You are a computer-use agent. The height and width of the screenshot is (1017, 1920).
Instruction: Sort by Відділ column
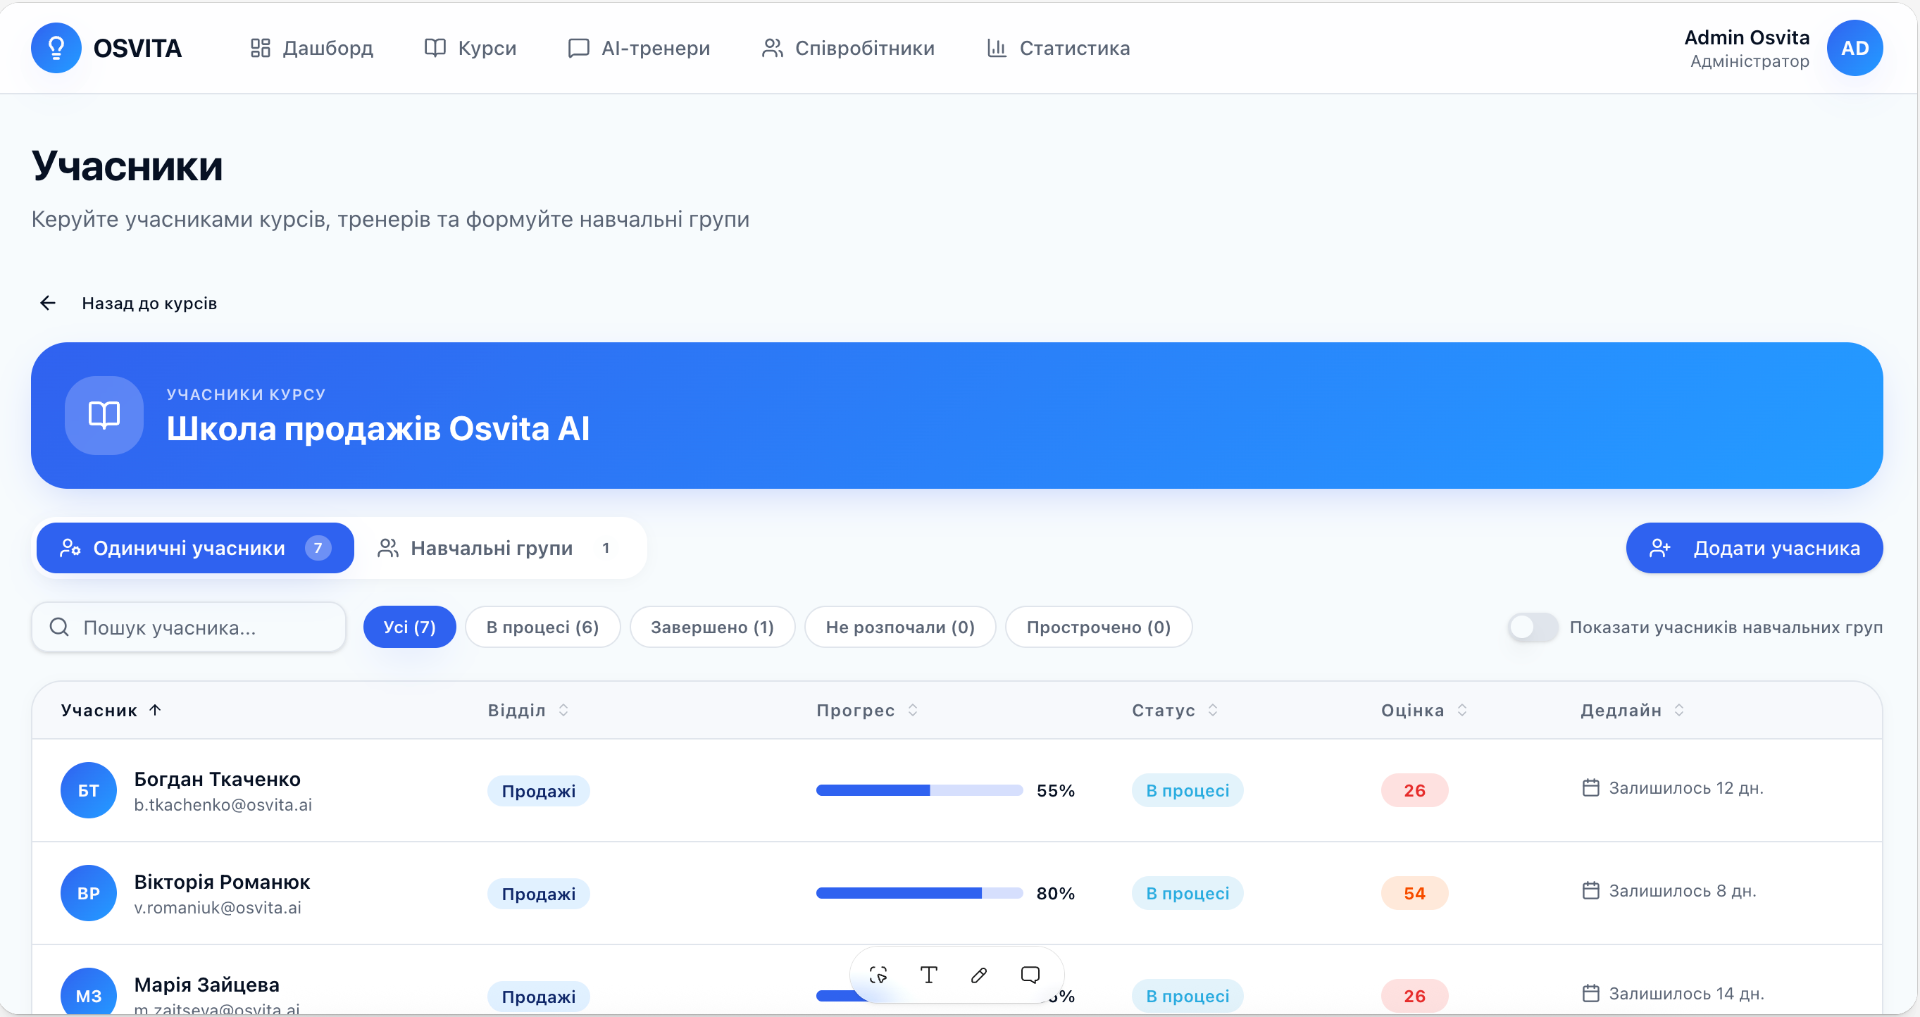coord(528,710)
